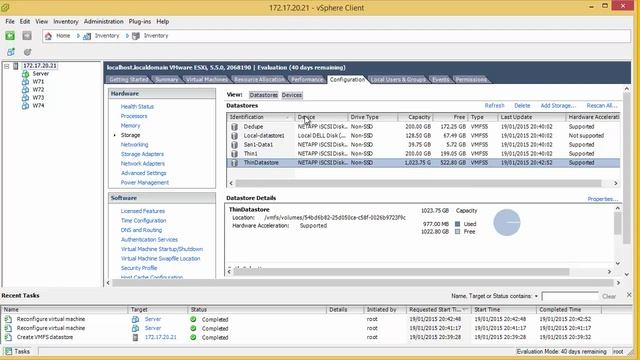The image size is (640, 360).
Task: Sort datastores by the Capacity column header
Action: 415,117
